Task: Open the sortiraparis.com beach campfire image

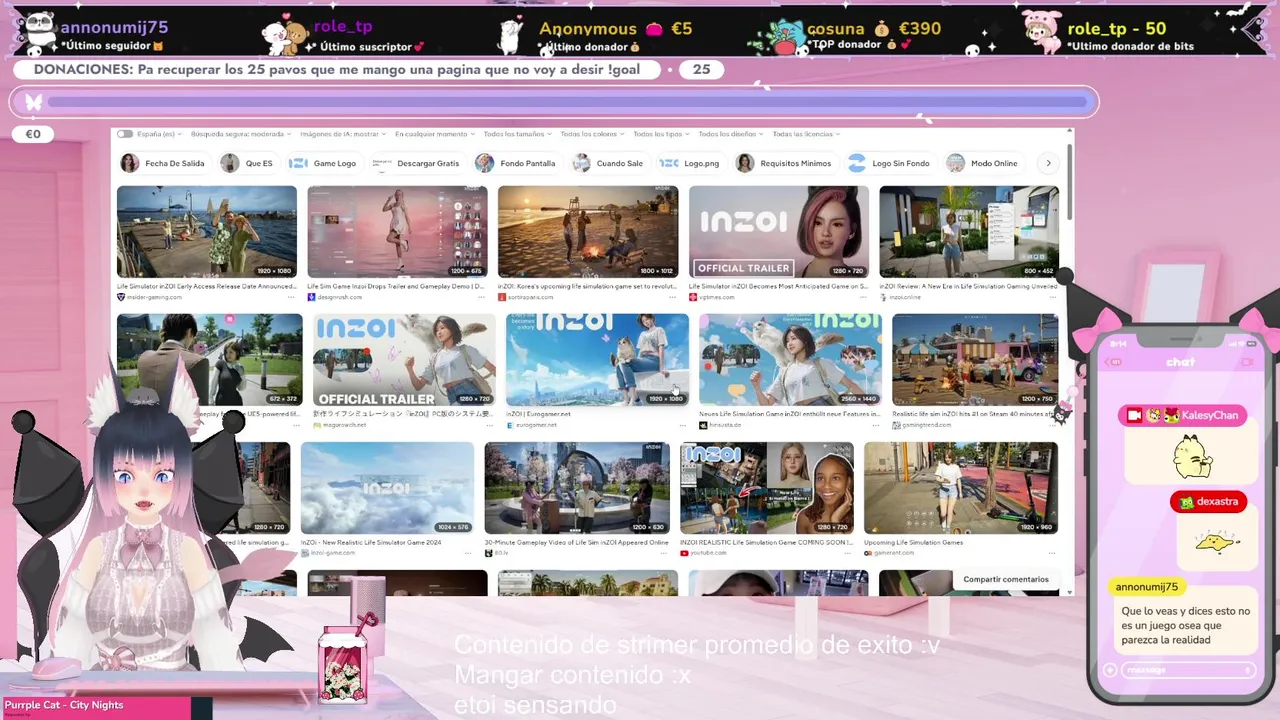Action: point(588,232)
